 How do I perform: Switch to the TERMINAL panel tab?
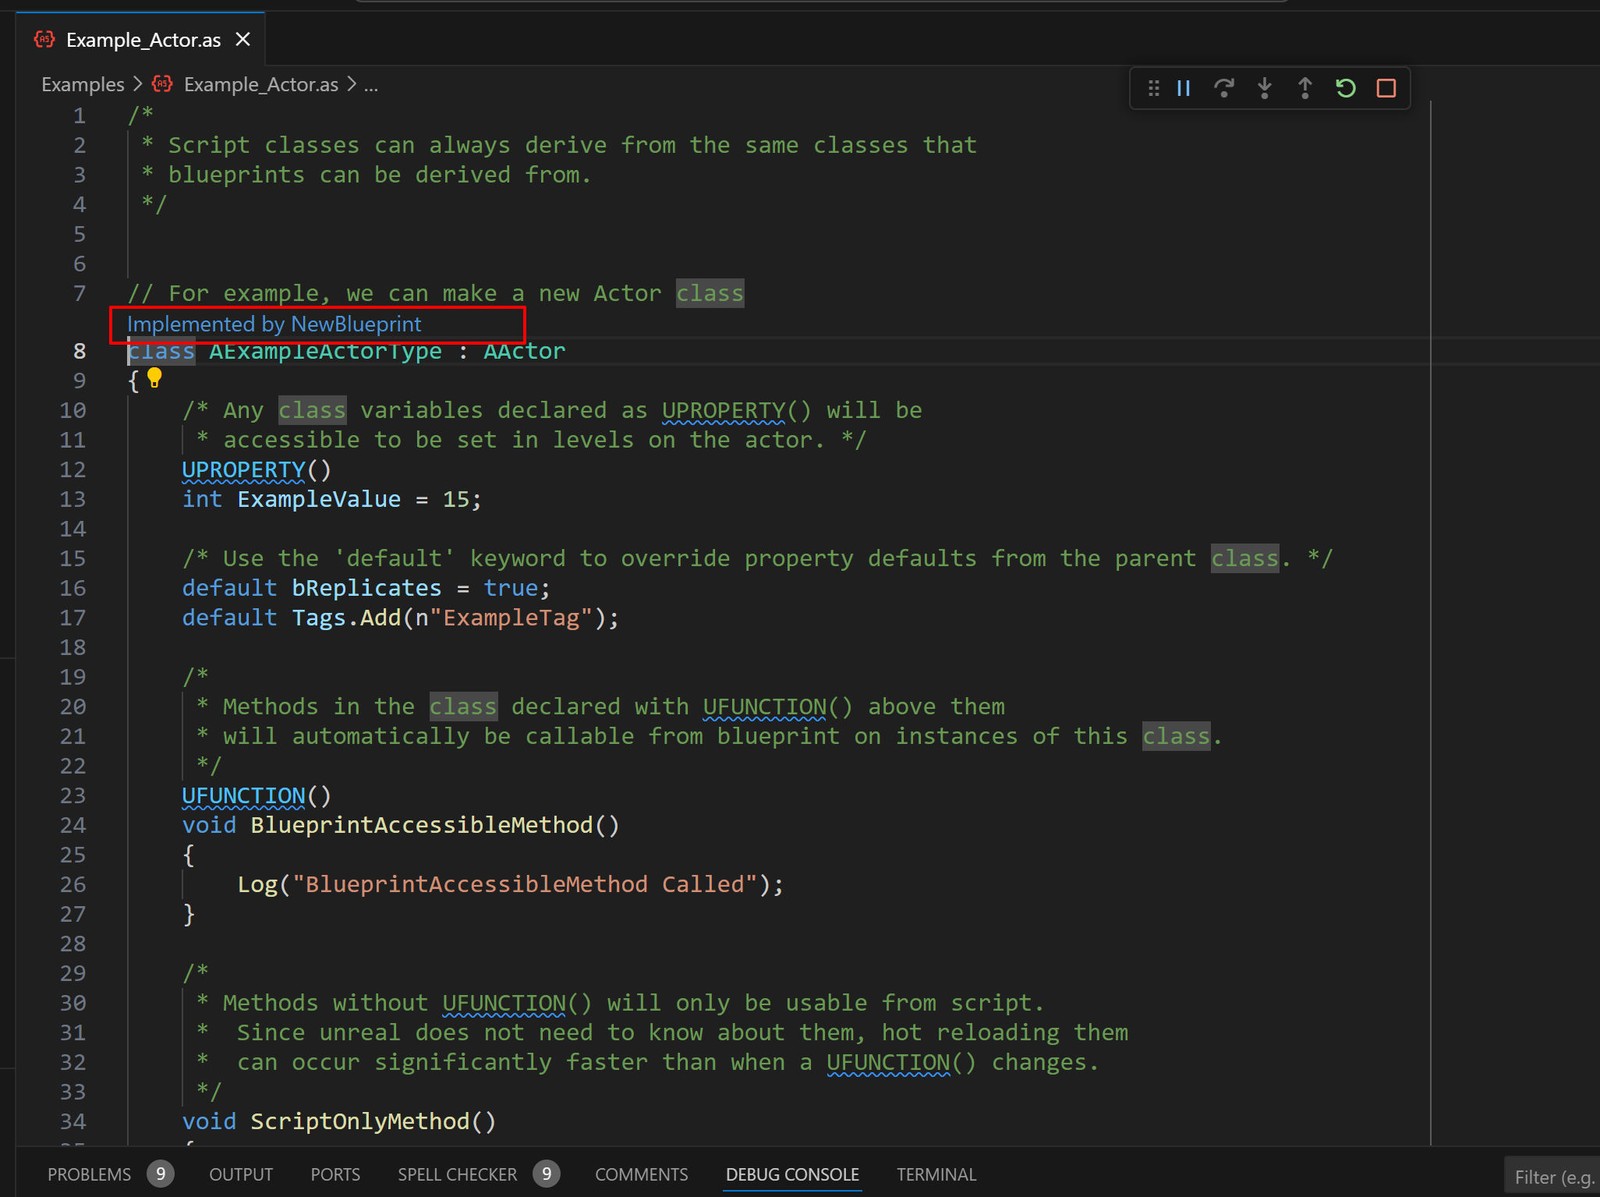pos(936,1174)
